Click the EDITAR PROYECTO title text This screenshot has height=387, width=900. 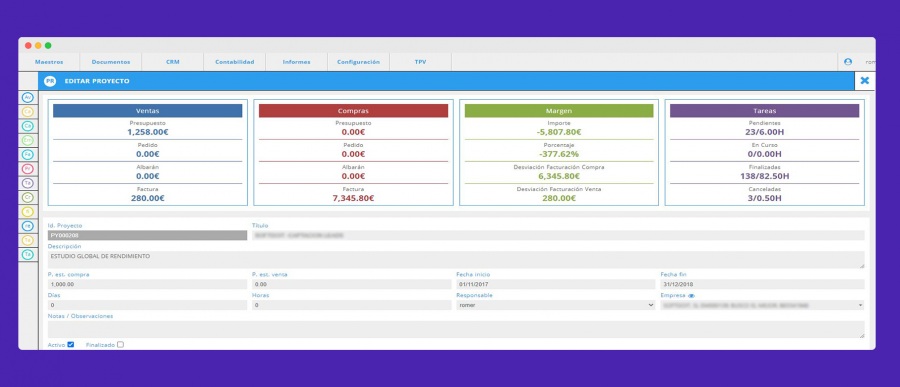[96, 81]
